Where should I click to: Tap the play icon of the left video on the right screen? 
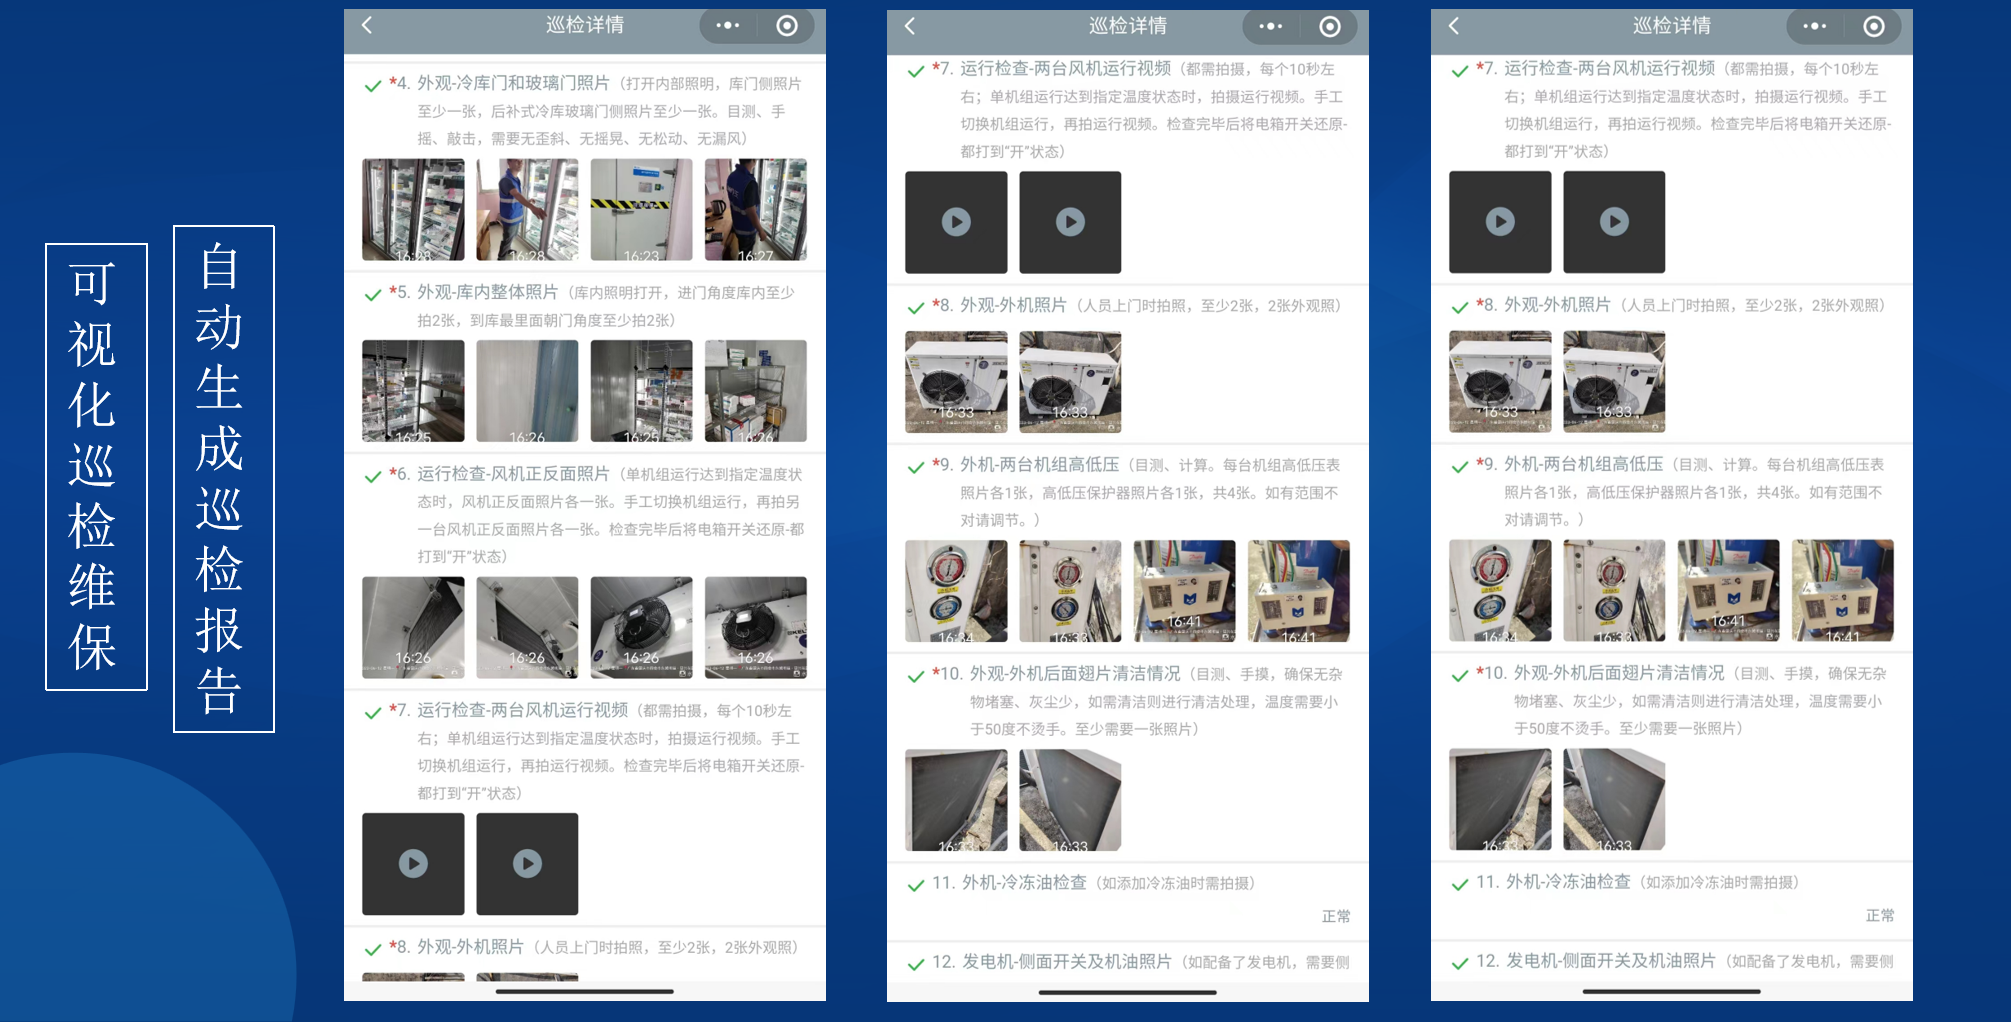[1500, 221]
